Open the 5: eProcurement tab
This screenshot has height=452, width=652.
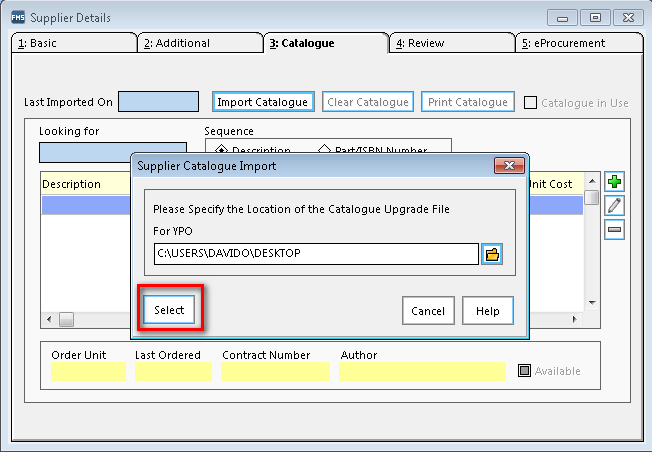[x=579, y=43]
